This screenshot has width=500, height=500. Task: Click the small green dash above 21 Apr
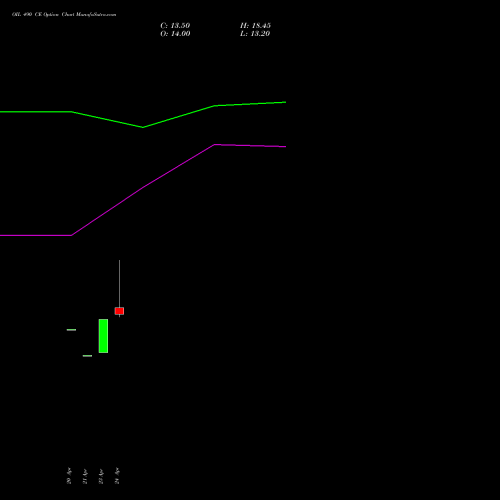87,356
